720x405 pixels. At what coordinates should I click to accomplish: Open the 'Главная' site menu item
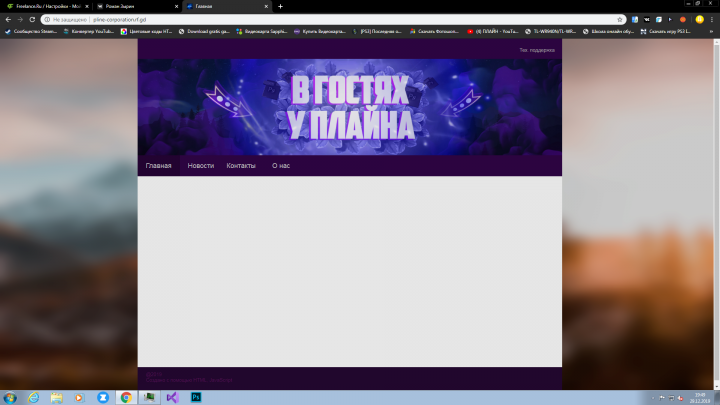(158, 166)
